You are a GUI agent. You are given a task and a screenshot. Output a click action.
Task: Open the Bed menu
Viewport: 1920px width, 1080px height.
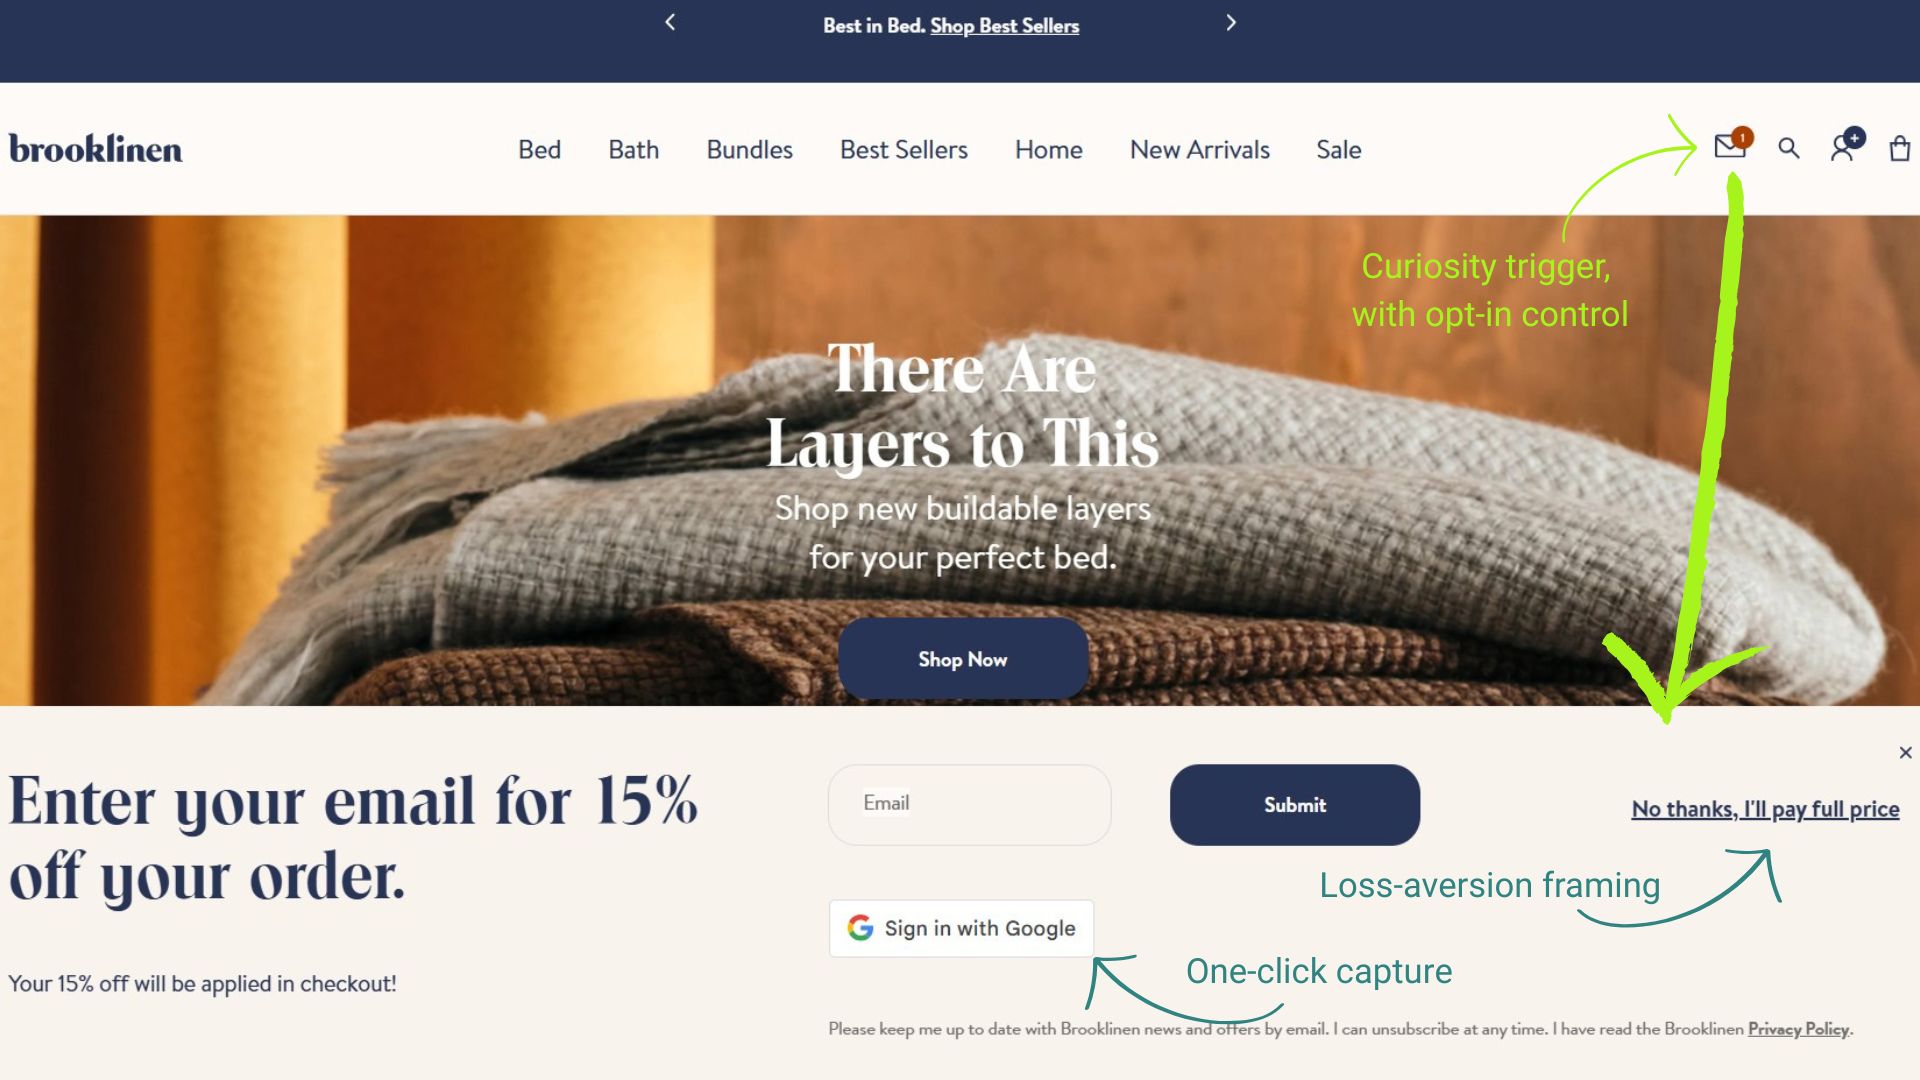[x=539, y=150]
